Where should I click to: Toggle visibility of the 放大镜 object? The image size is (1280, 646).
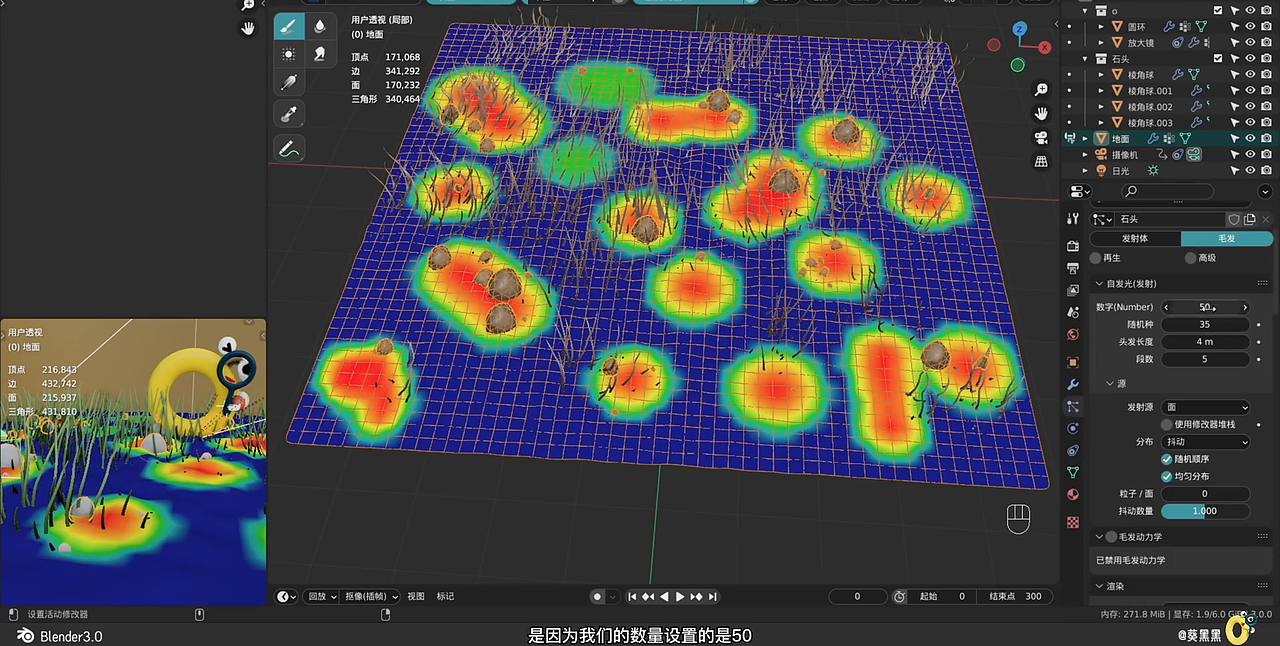point(1249,42)
